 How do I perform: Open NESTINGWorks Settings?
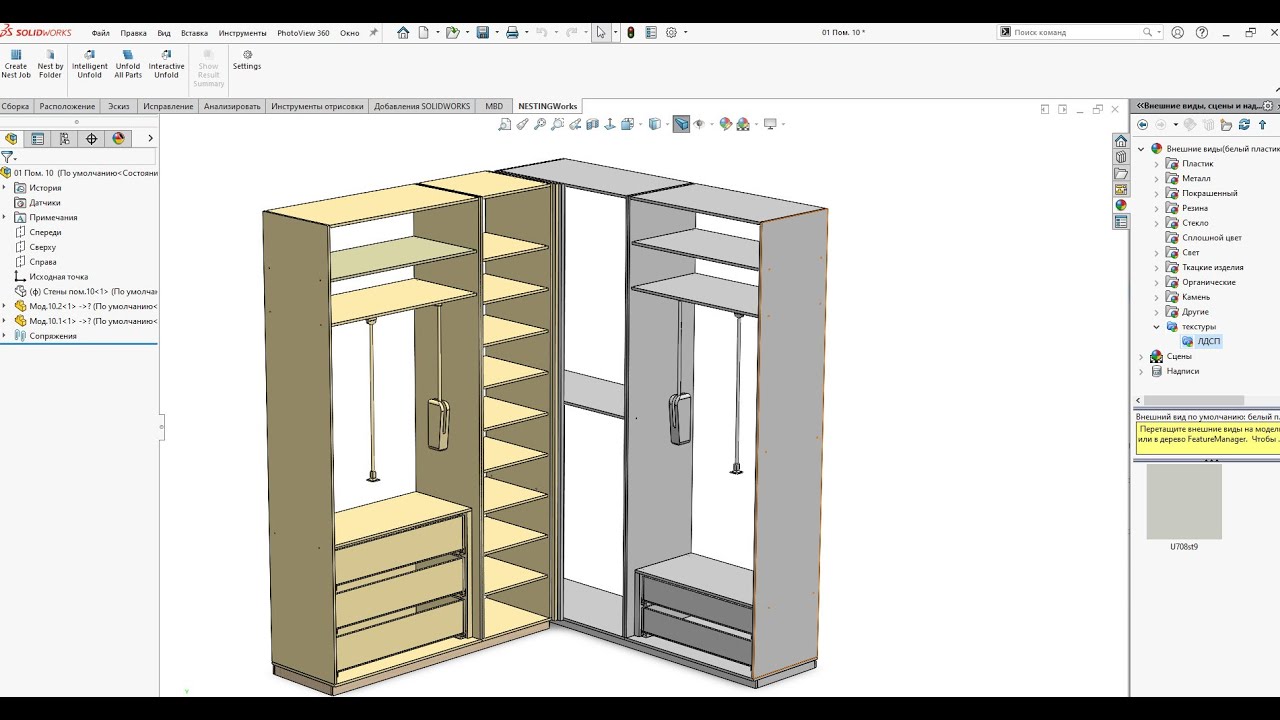coord(247,60)
